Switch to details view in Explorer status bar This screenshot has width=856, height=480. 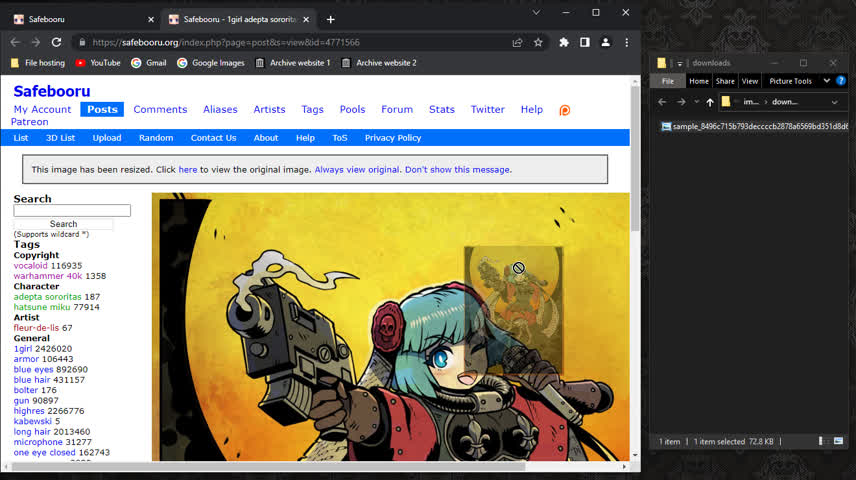[x=821, y=441]
